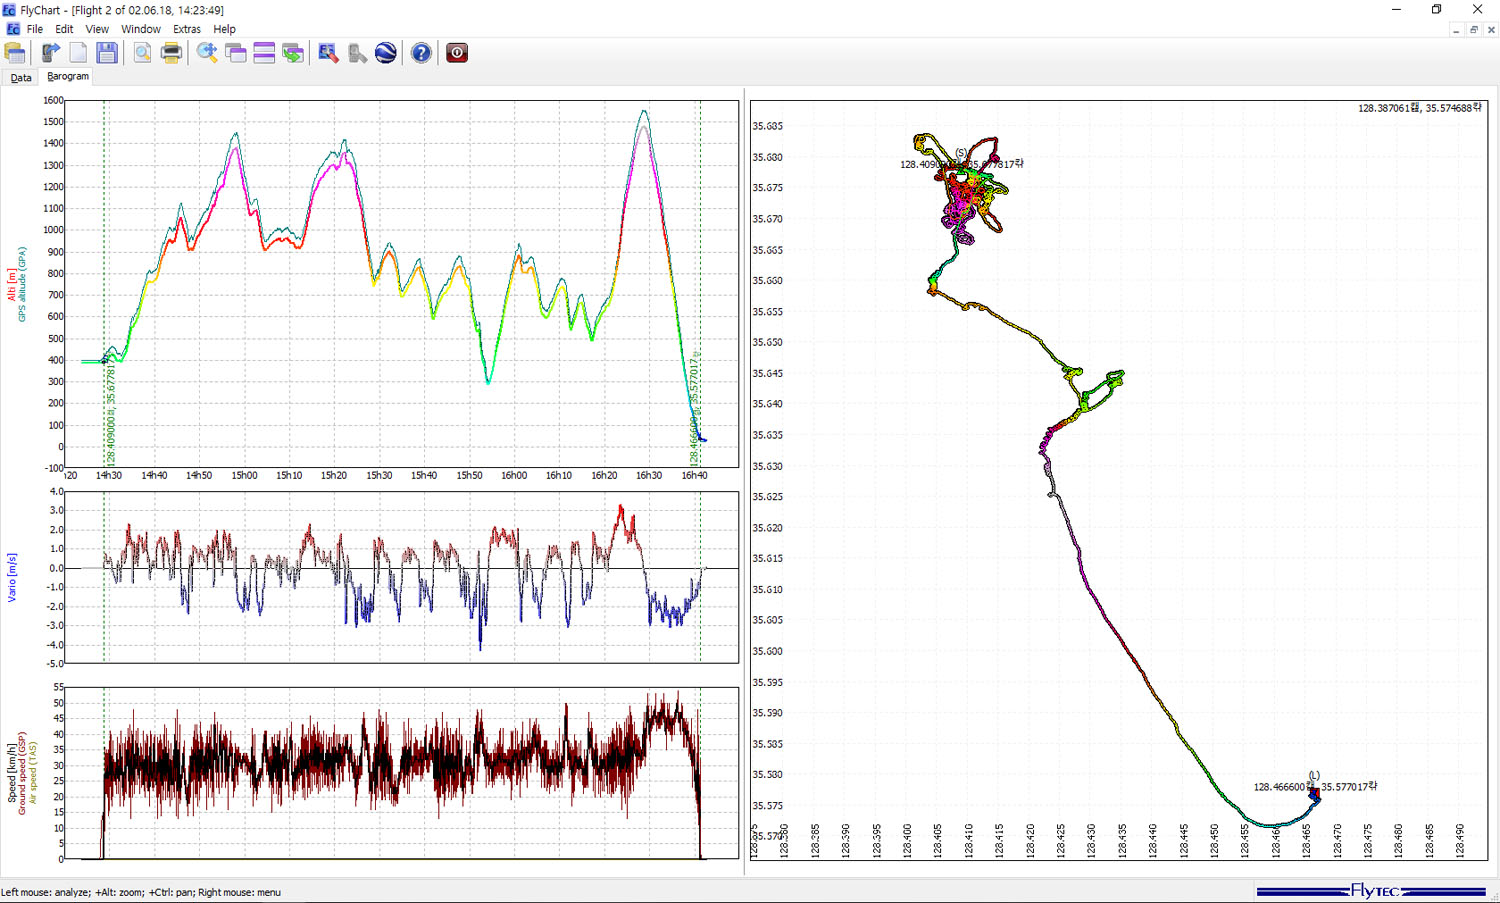
Task: Click the top-right map corner coordinate readout
Action: point(1420,108)
